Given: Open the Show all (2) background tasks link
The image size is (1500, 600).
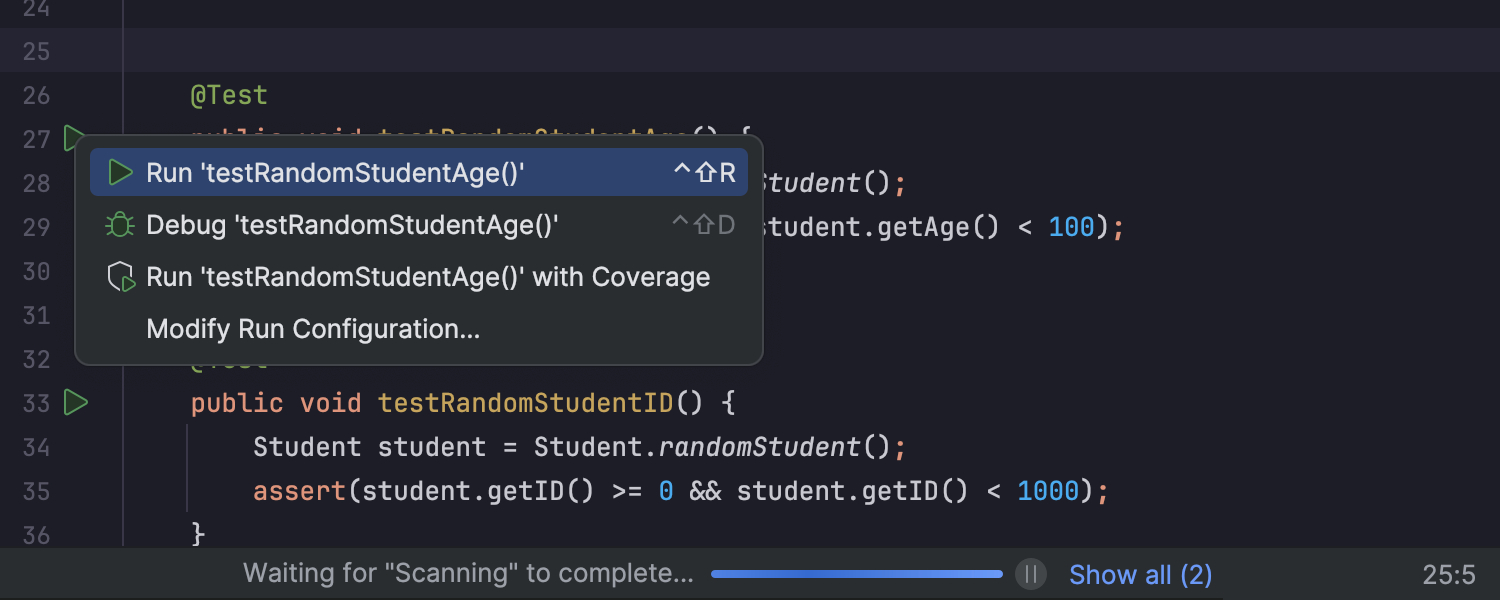Looking at the screenshot, I should 1141,575.
